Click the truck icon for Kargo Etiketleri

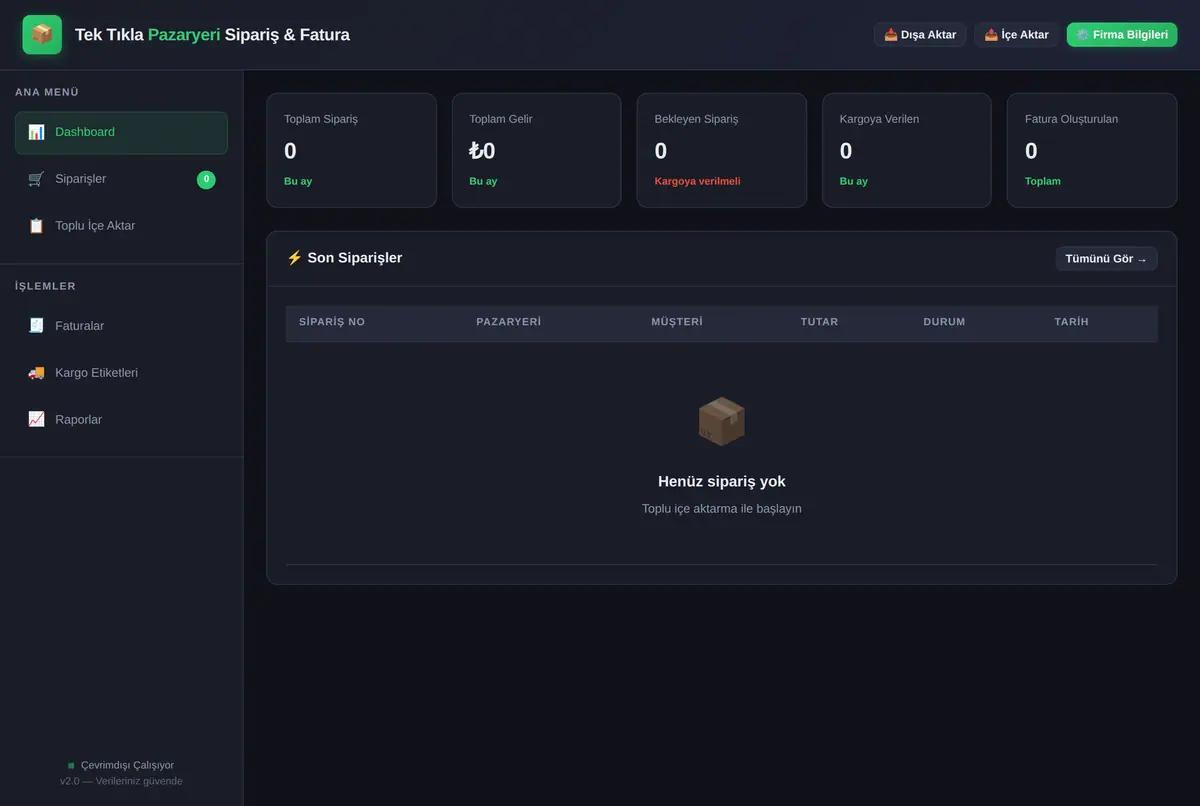pos(36,373)
